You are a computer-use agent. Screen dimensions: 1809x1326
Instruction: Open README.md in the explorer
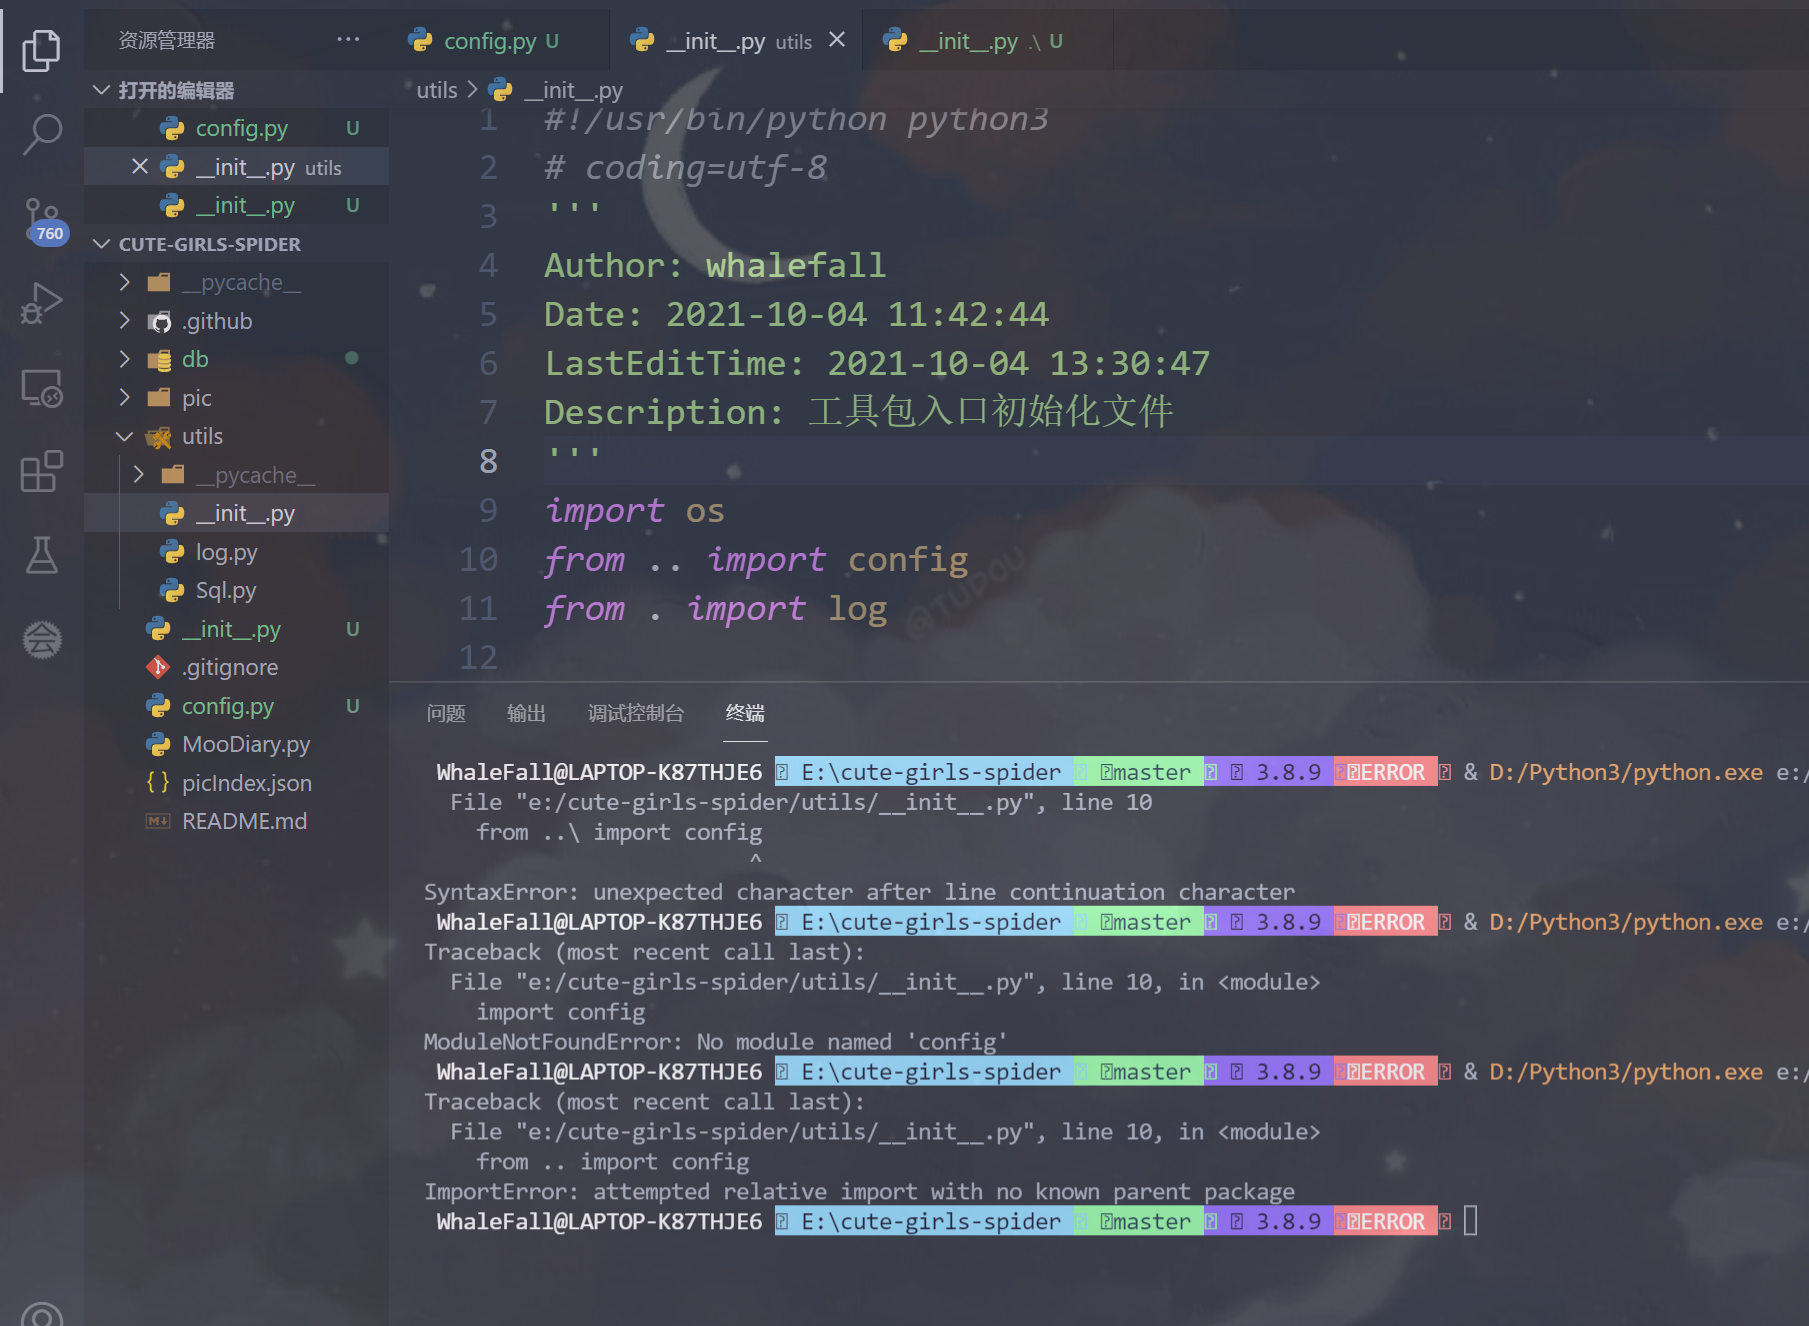pyautogui.click(x=244, y=821)
